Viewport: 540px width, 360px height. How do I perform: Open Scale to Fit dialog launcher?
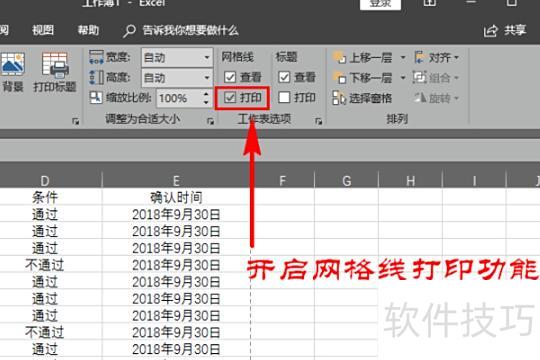point(210,121)
